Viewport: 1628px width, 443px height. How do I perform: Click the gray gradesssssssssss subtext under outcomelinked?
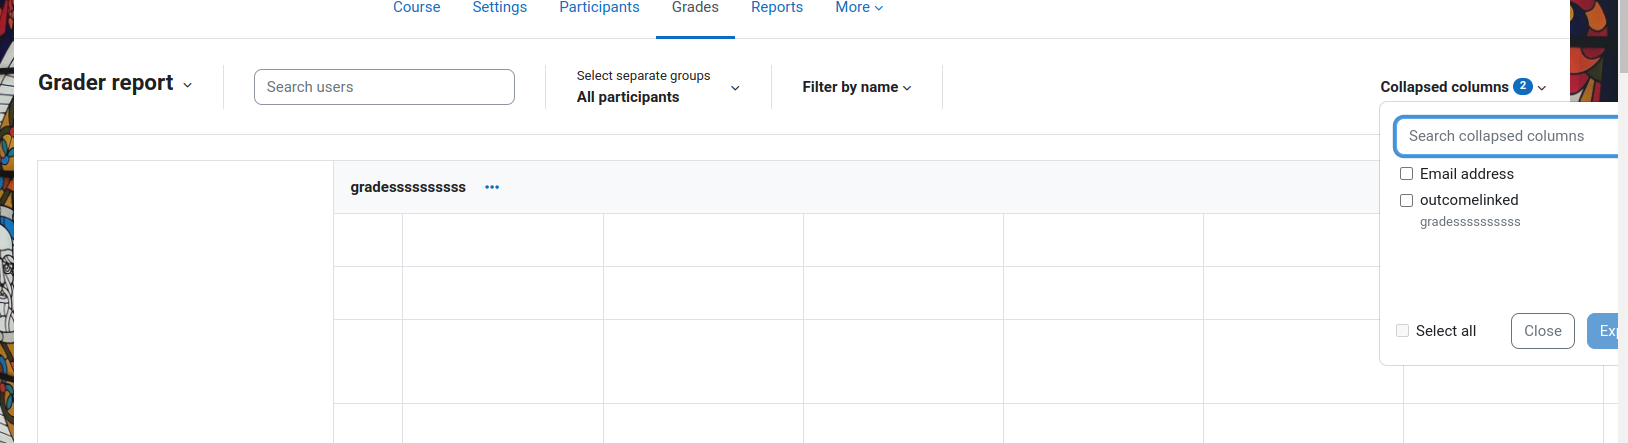[x=1470, y=222]
